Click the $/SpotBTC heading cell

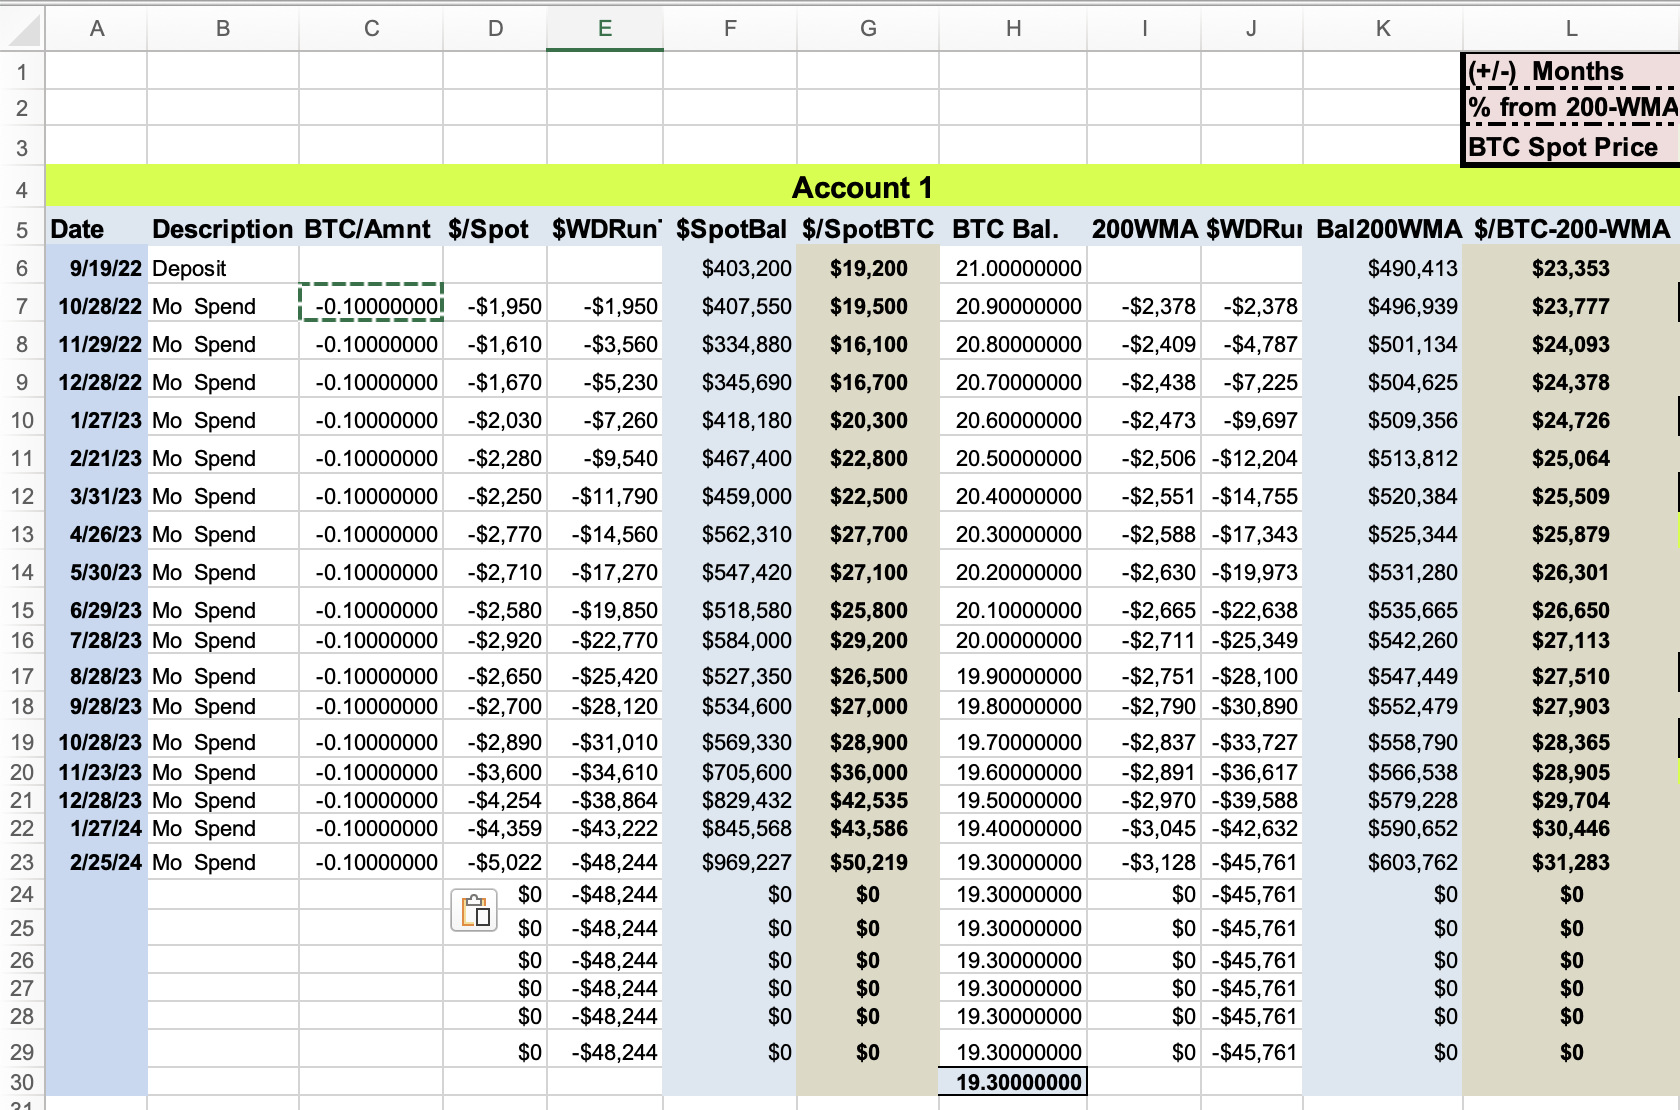pos(868,229)
